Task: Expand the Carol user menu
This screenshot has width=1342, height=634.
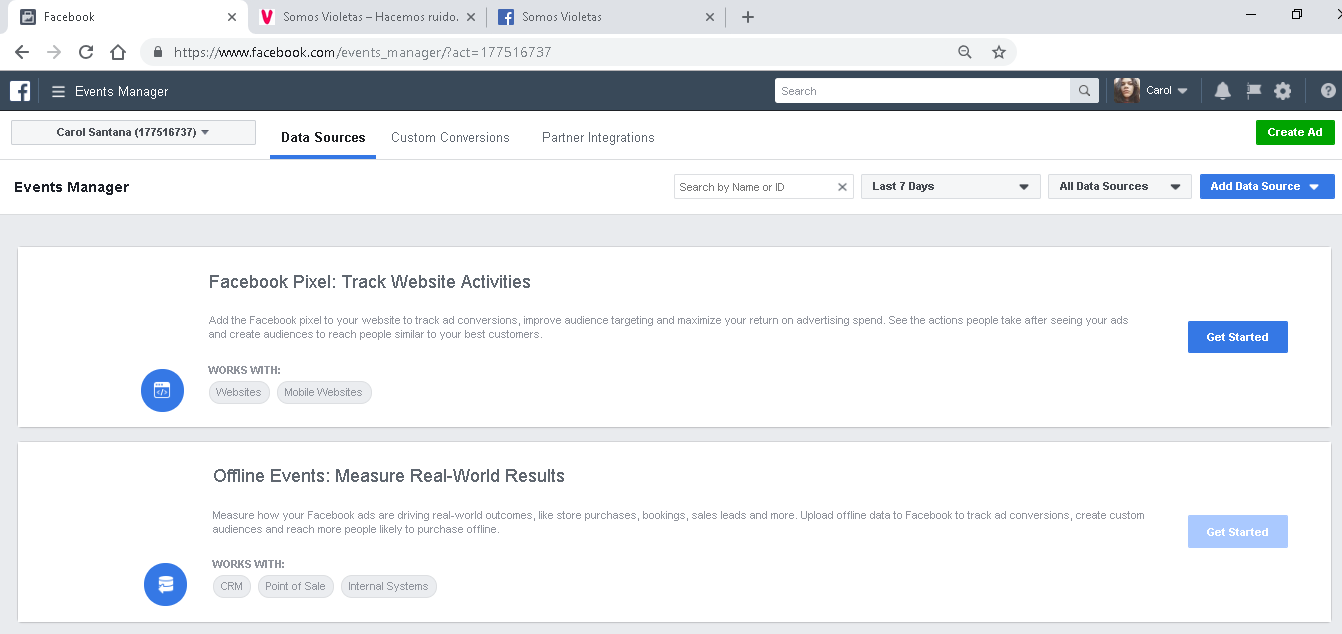Action: point(1166,91)
